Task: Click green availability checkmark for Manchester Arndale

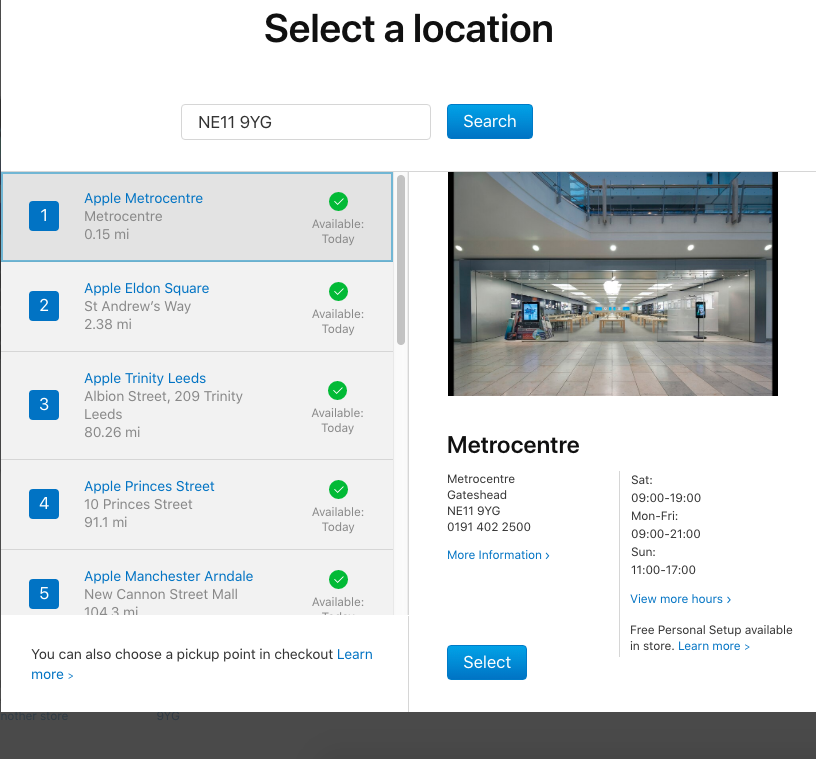Action: 338,579
